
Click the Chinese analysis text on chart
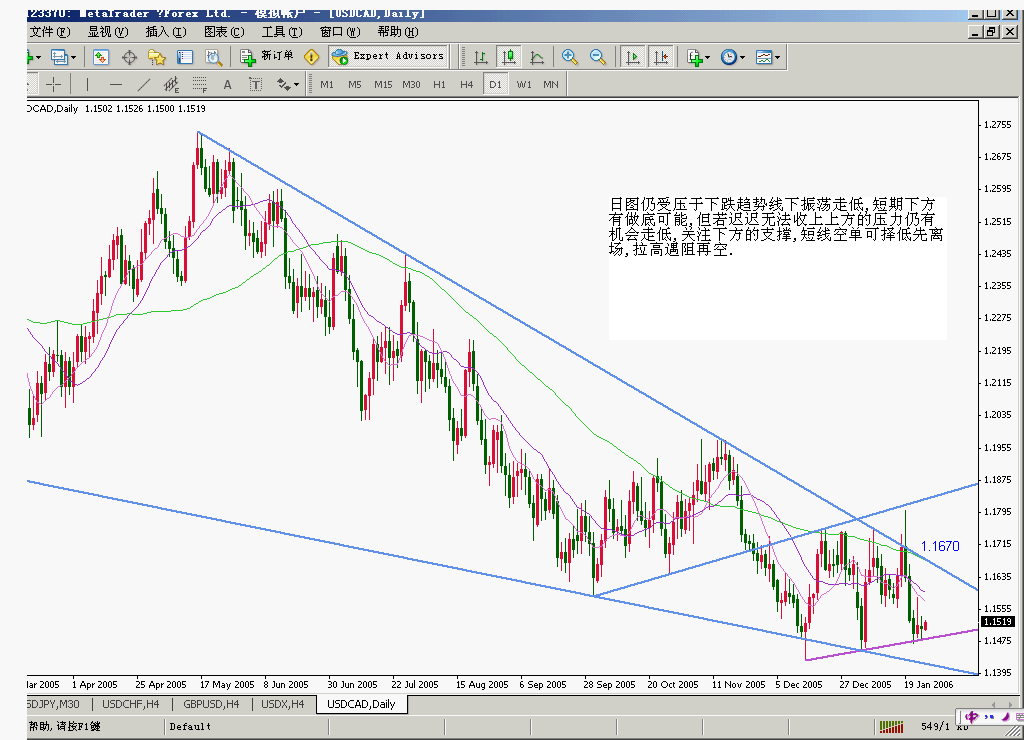[x=776, y=227]
